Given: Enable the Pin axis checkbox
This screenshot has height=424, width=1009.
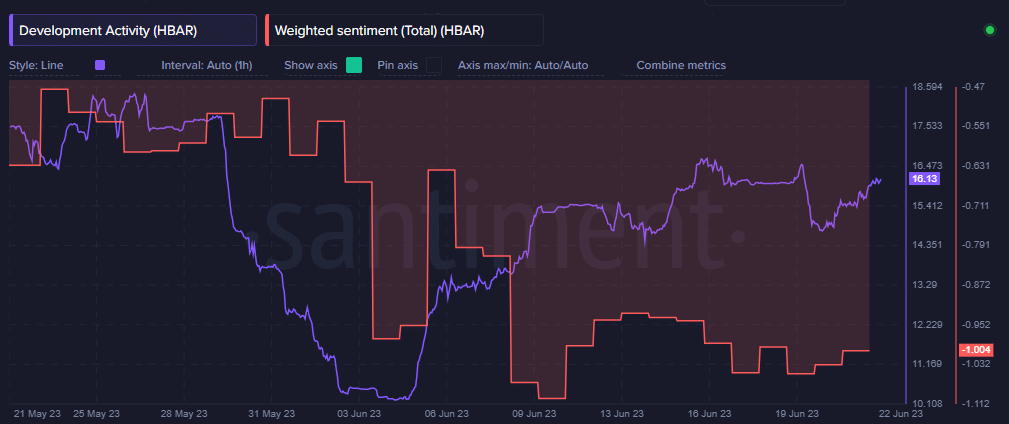Looking at the screenshot, I should (434, 65).
